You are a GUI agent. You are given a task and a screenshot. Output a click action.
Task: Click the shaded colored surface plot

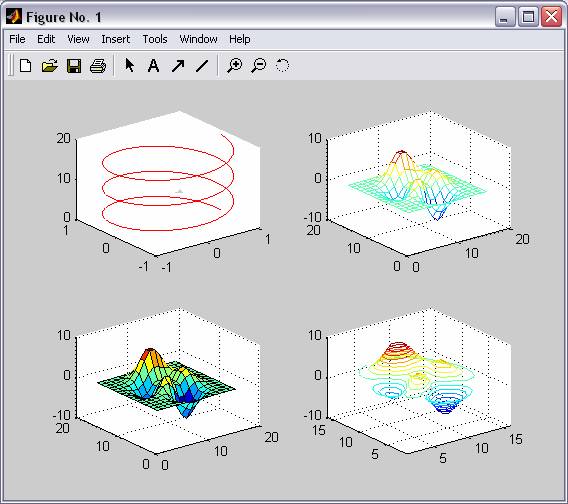tap(167, 382)
